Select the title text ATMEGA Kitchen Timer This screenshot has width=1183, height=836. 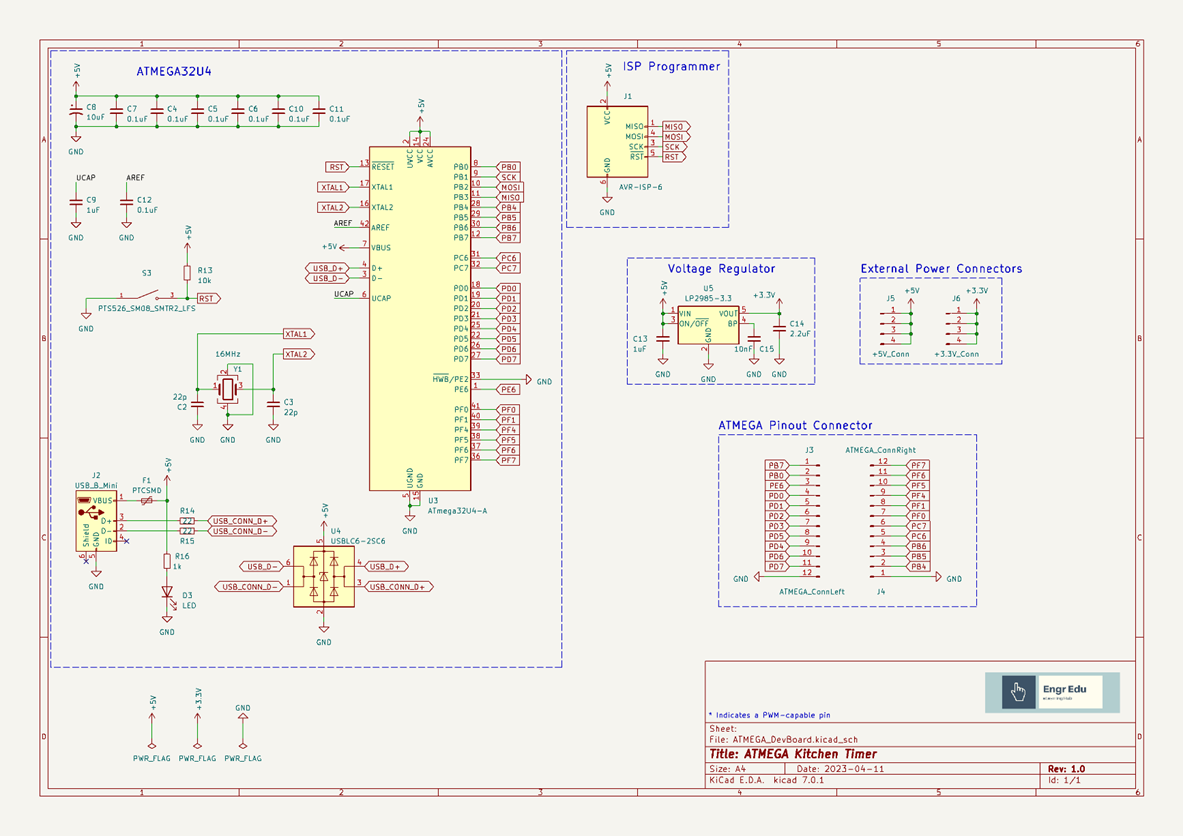[x=792, y=754]
